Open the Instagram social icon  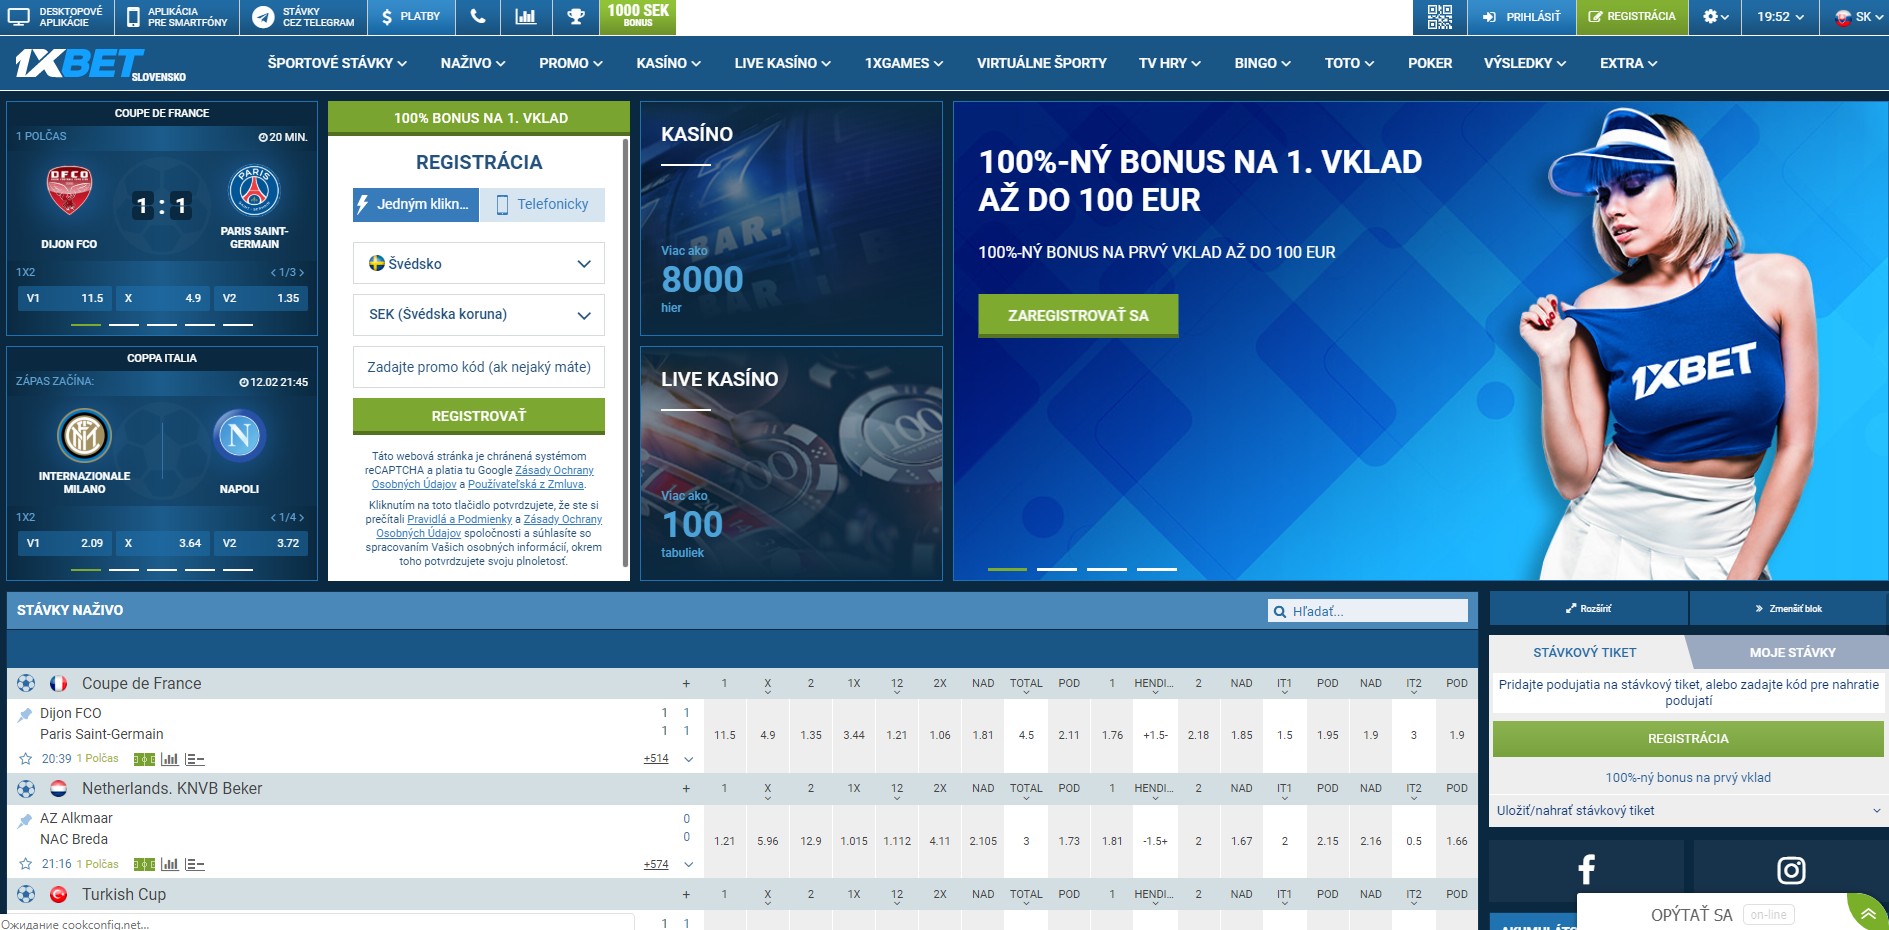pyautogui.click(x=1790, y=870)
